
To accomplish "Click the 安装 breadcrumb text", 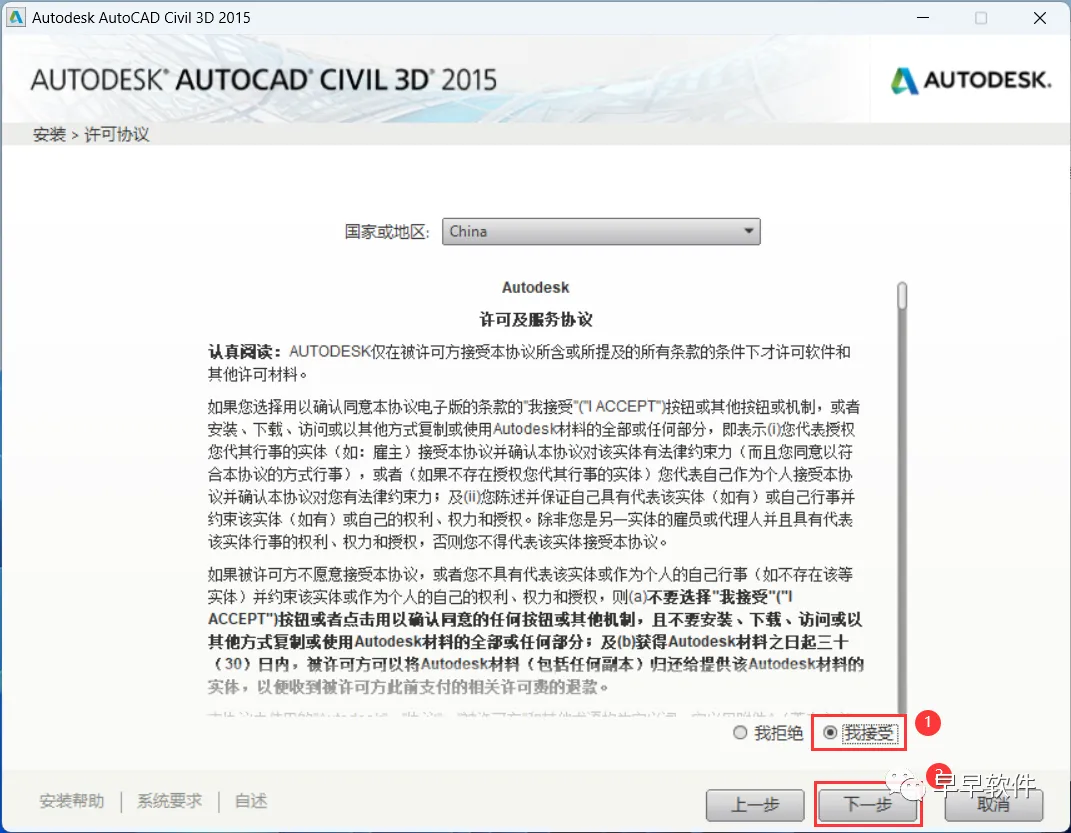I will tap(49, 135).
